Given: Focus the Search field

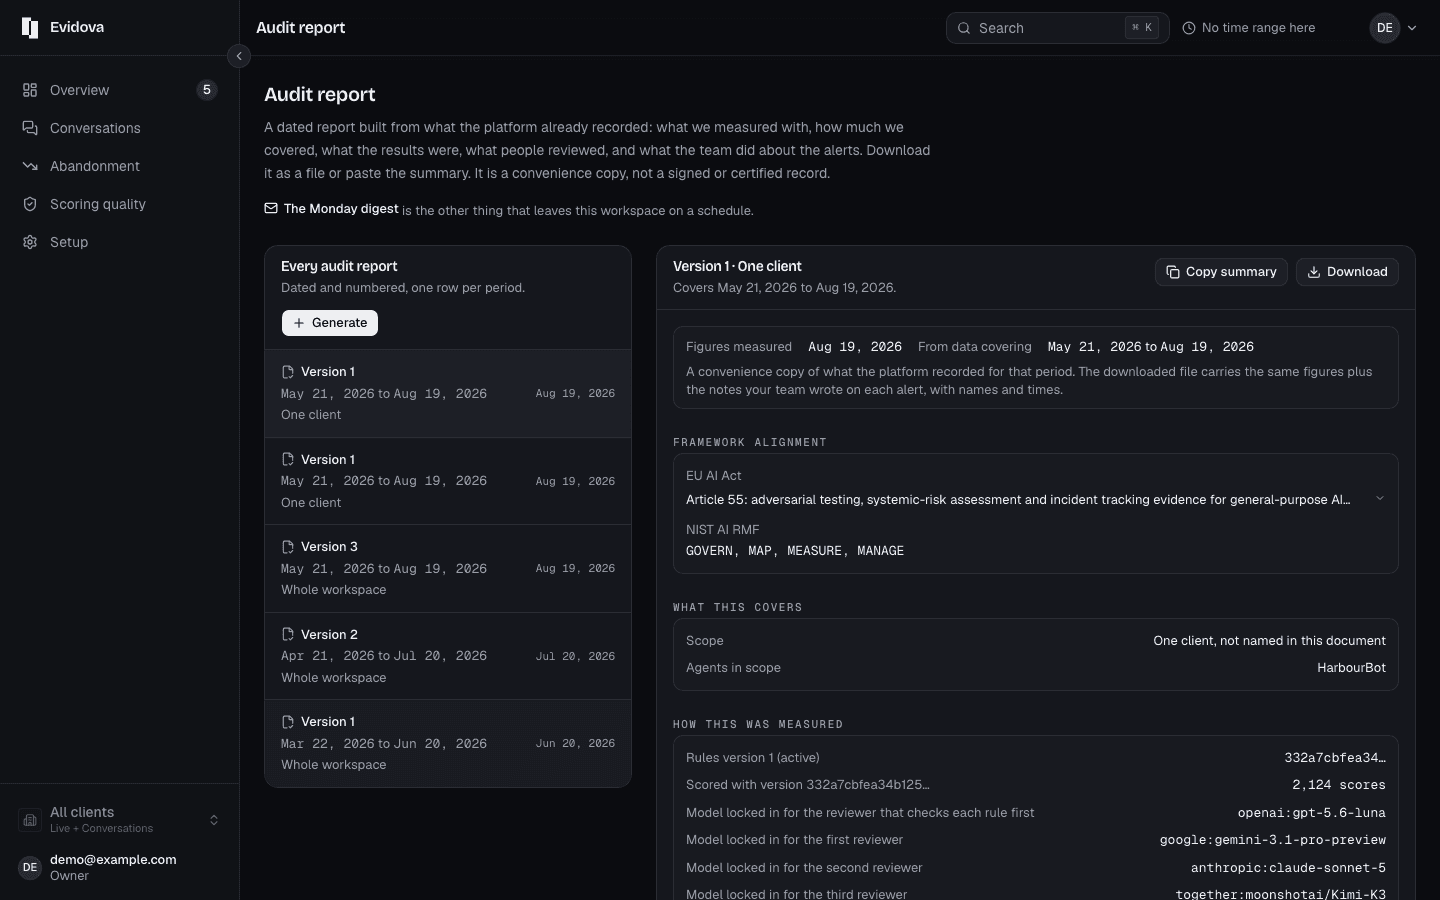Looking at the screenshot, I should click(1058, 28).
